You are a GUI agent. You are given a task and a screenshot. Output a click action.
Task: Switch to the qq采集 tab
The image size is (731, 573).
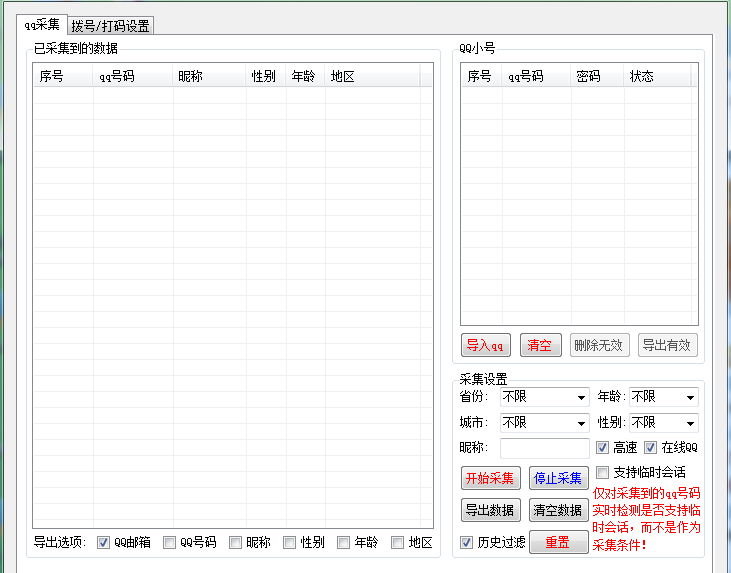tap(42, 24)
